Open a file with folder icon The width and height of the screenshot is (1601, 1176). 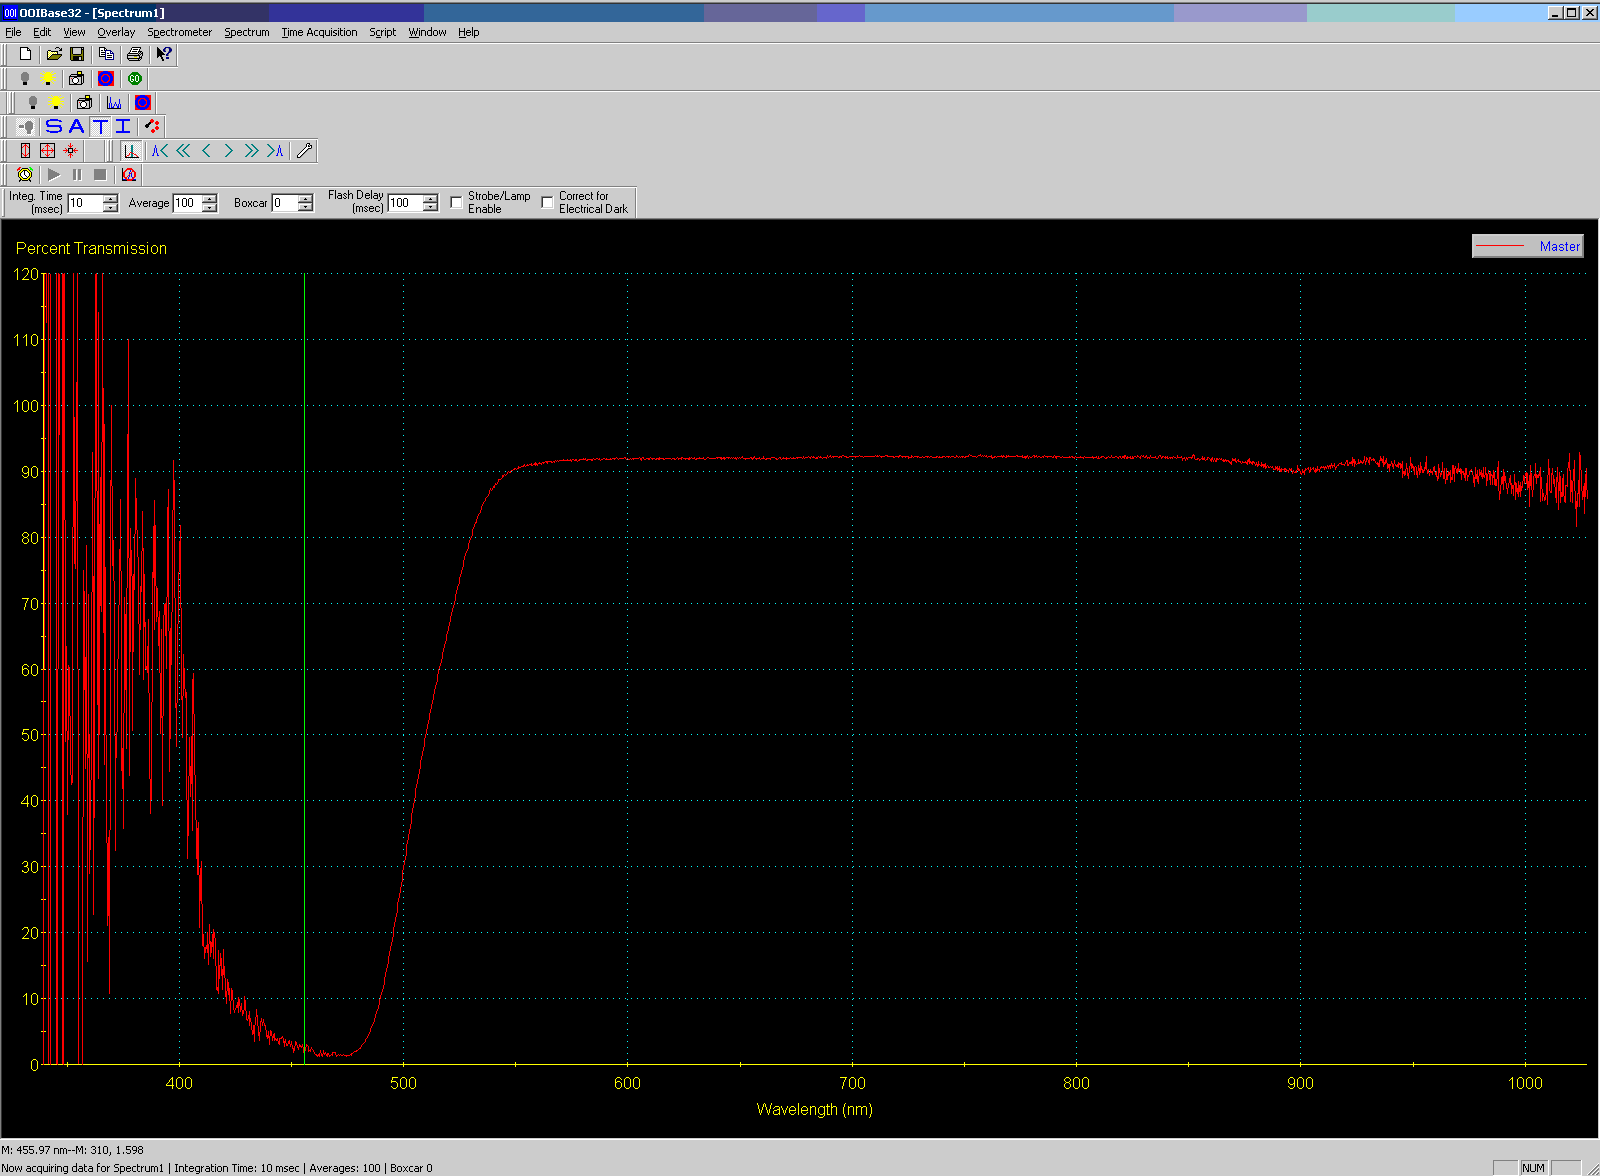54,54
